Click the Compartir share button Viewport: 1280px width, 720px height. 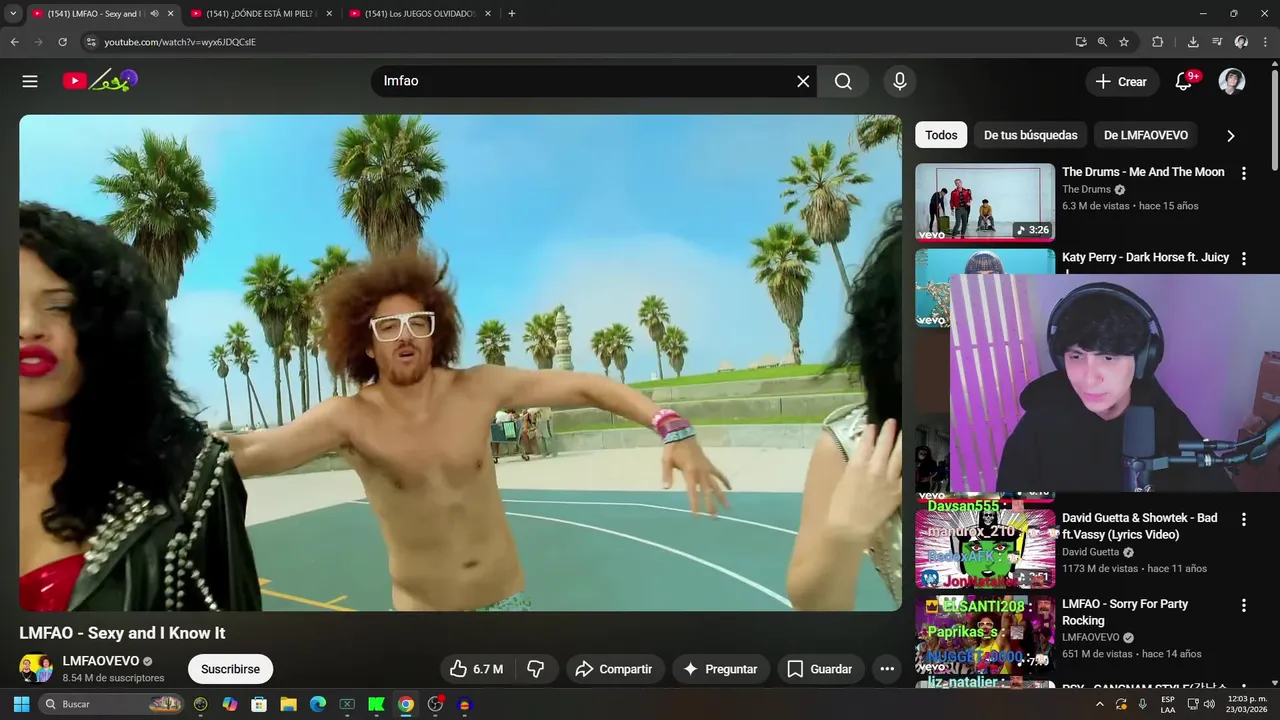click(614, 669)
